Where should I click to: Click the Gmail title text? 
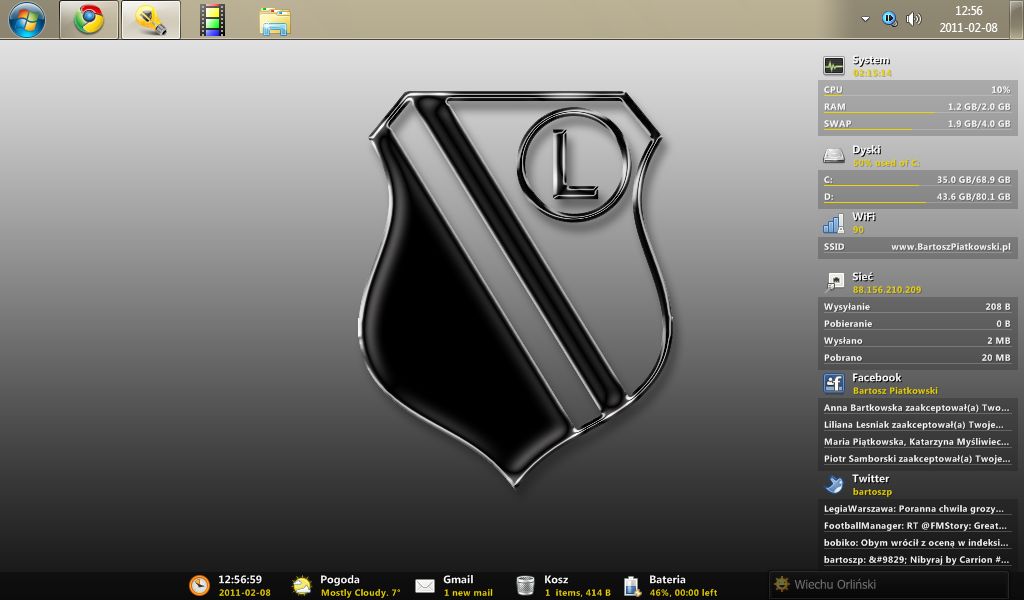point(458,579)
